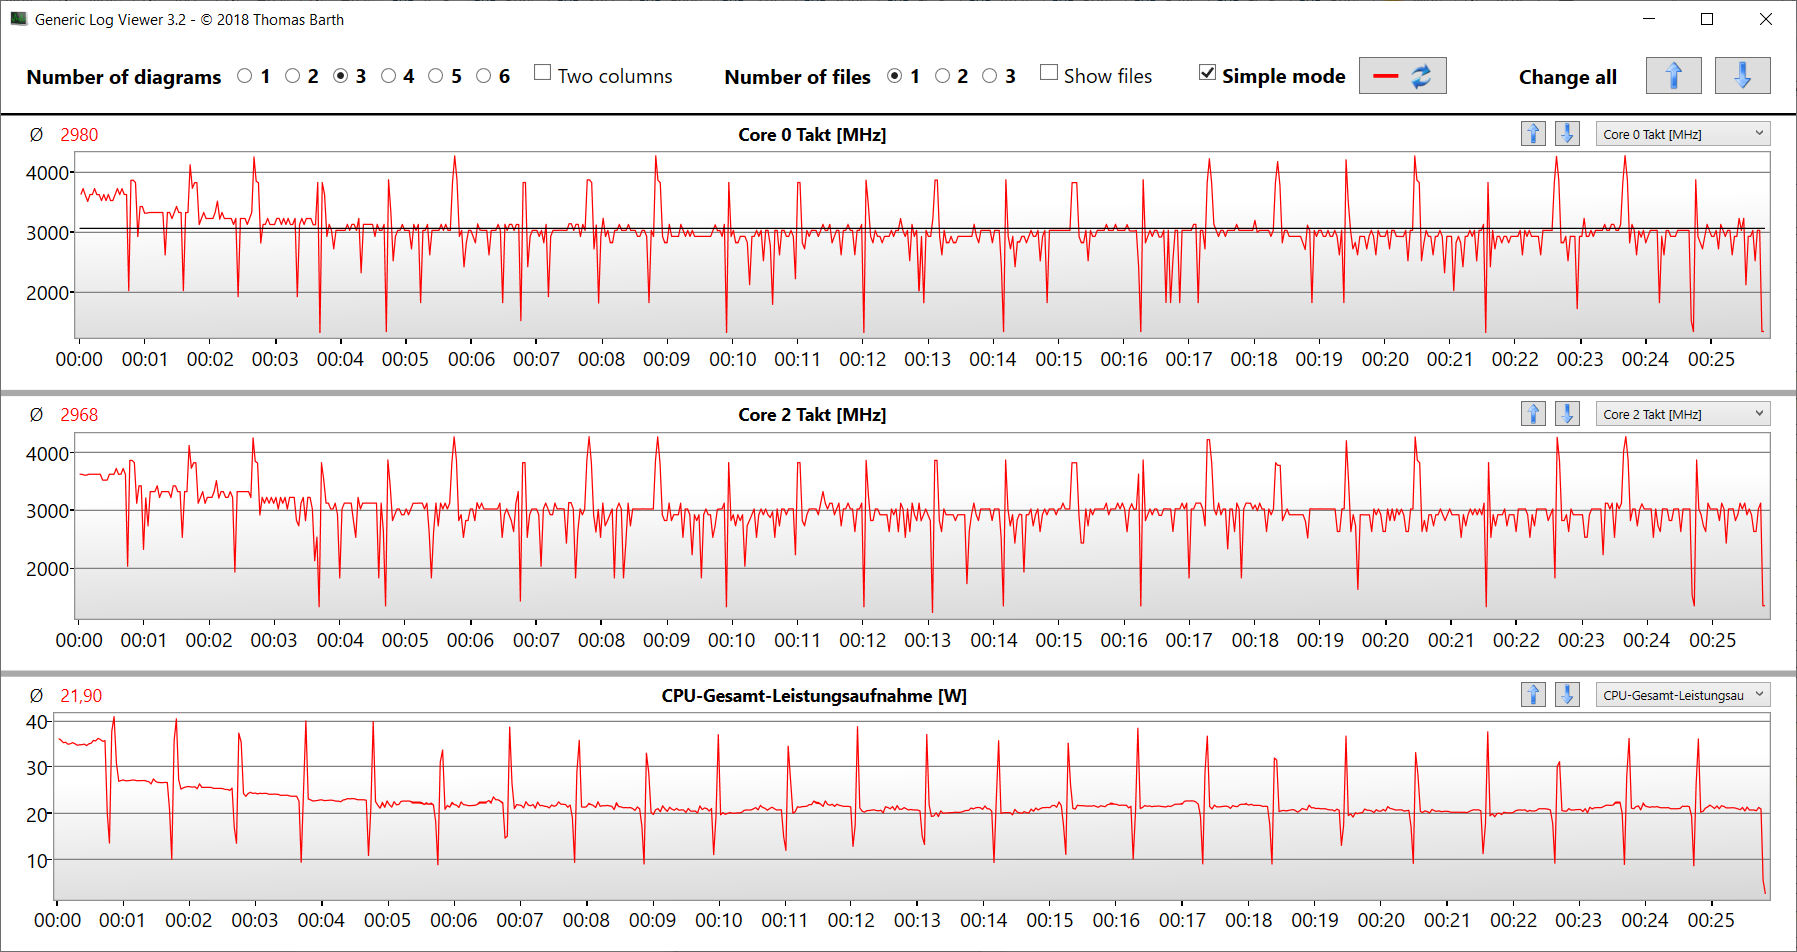Screen dimensions: 1797x952
Task: Open the Core 0 Takt [MHz] dropdown
Action: [1682, 134]
